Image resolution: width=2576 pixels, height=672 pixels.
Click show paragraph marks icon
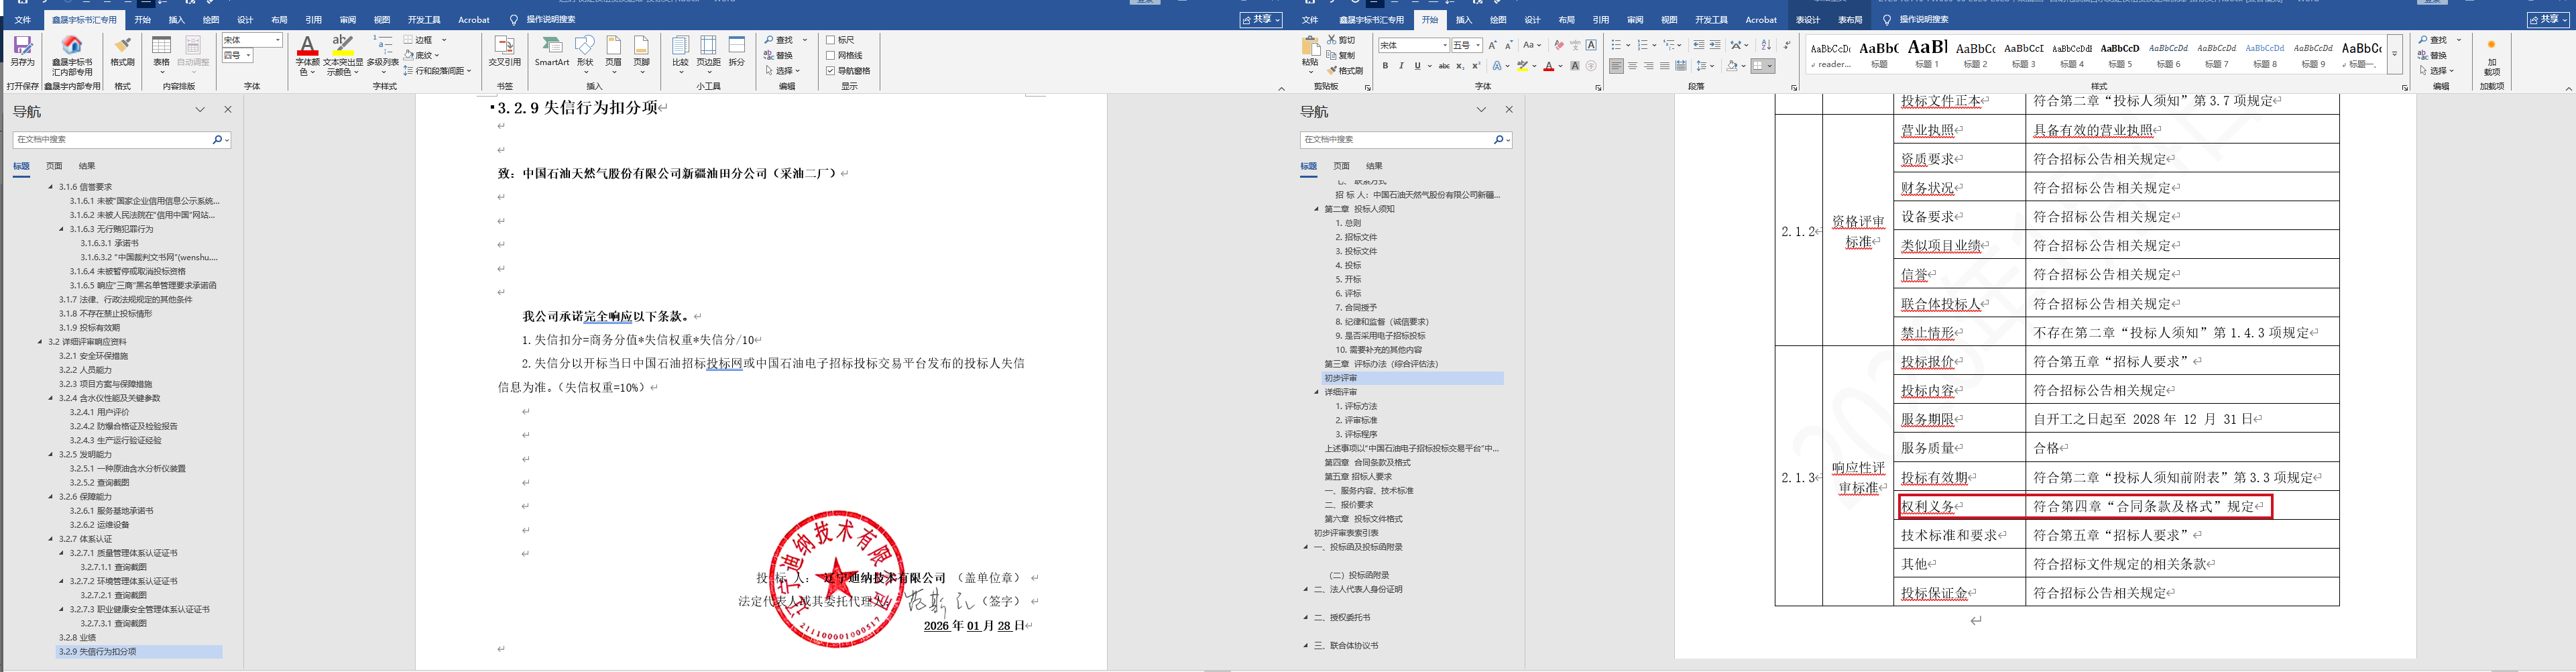[1787, 45]
